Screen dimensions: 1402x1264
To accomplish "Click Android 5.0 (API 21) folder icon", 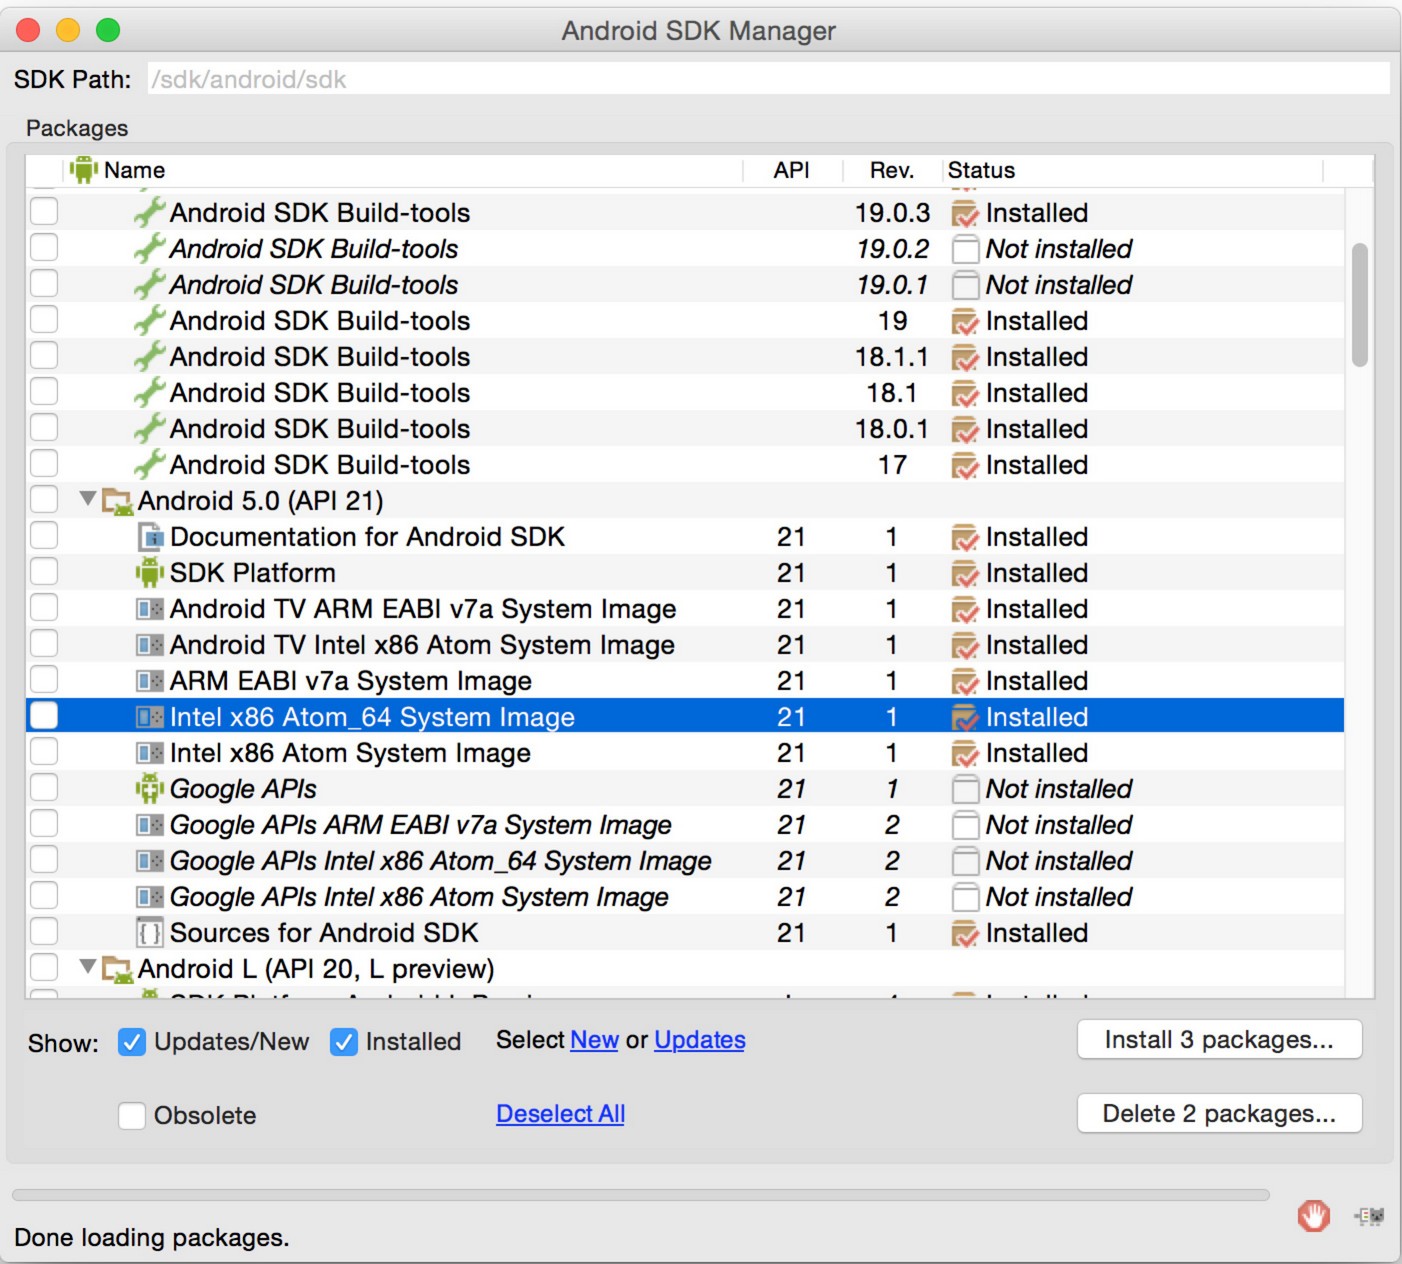I will (118, 502).
